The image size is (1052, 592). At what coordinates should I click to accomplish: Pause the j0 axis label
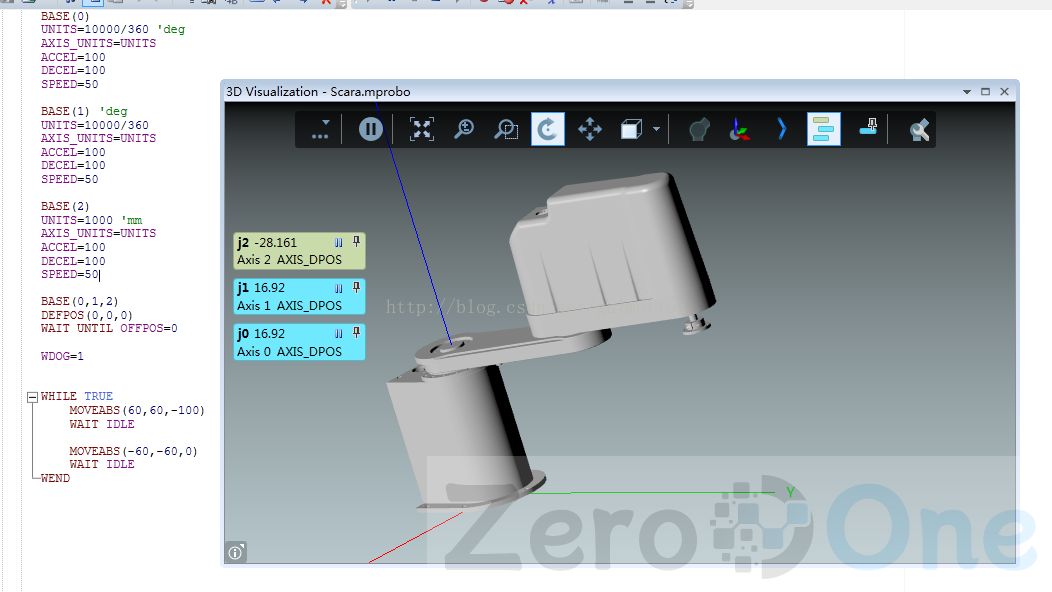(339, 334)
